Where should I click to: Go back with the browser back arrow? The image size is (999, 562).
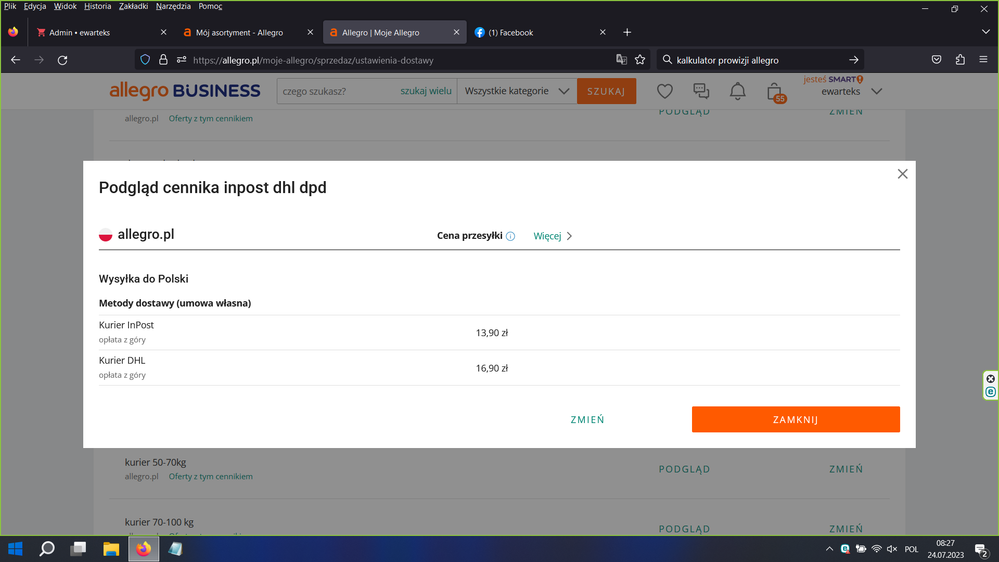[16, 60]
